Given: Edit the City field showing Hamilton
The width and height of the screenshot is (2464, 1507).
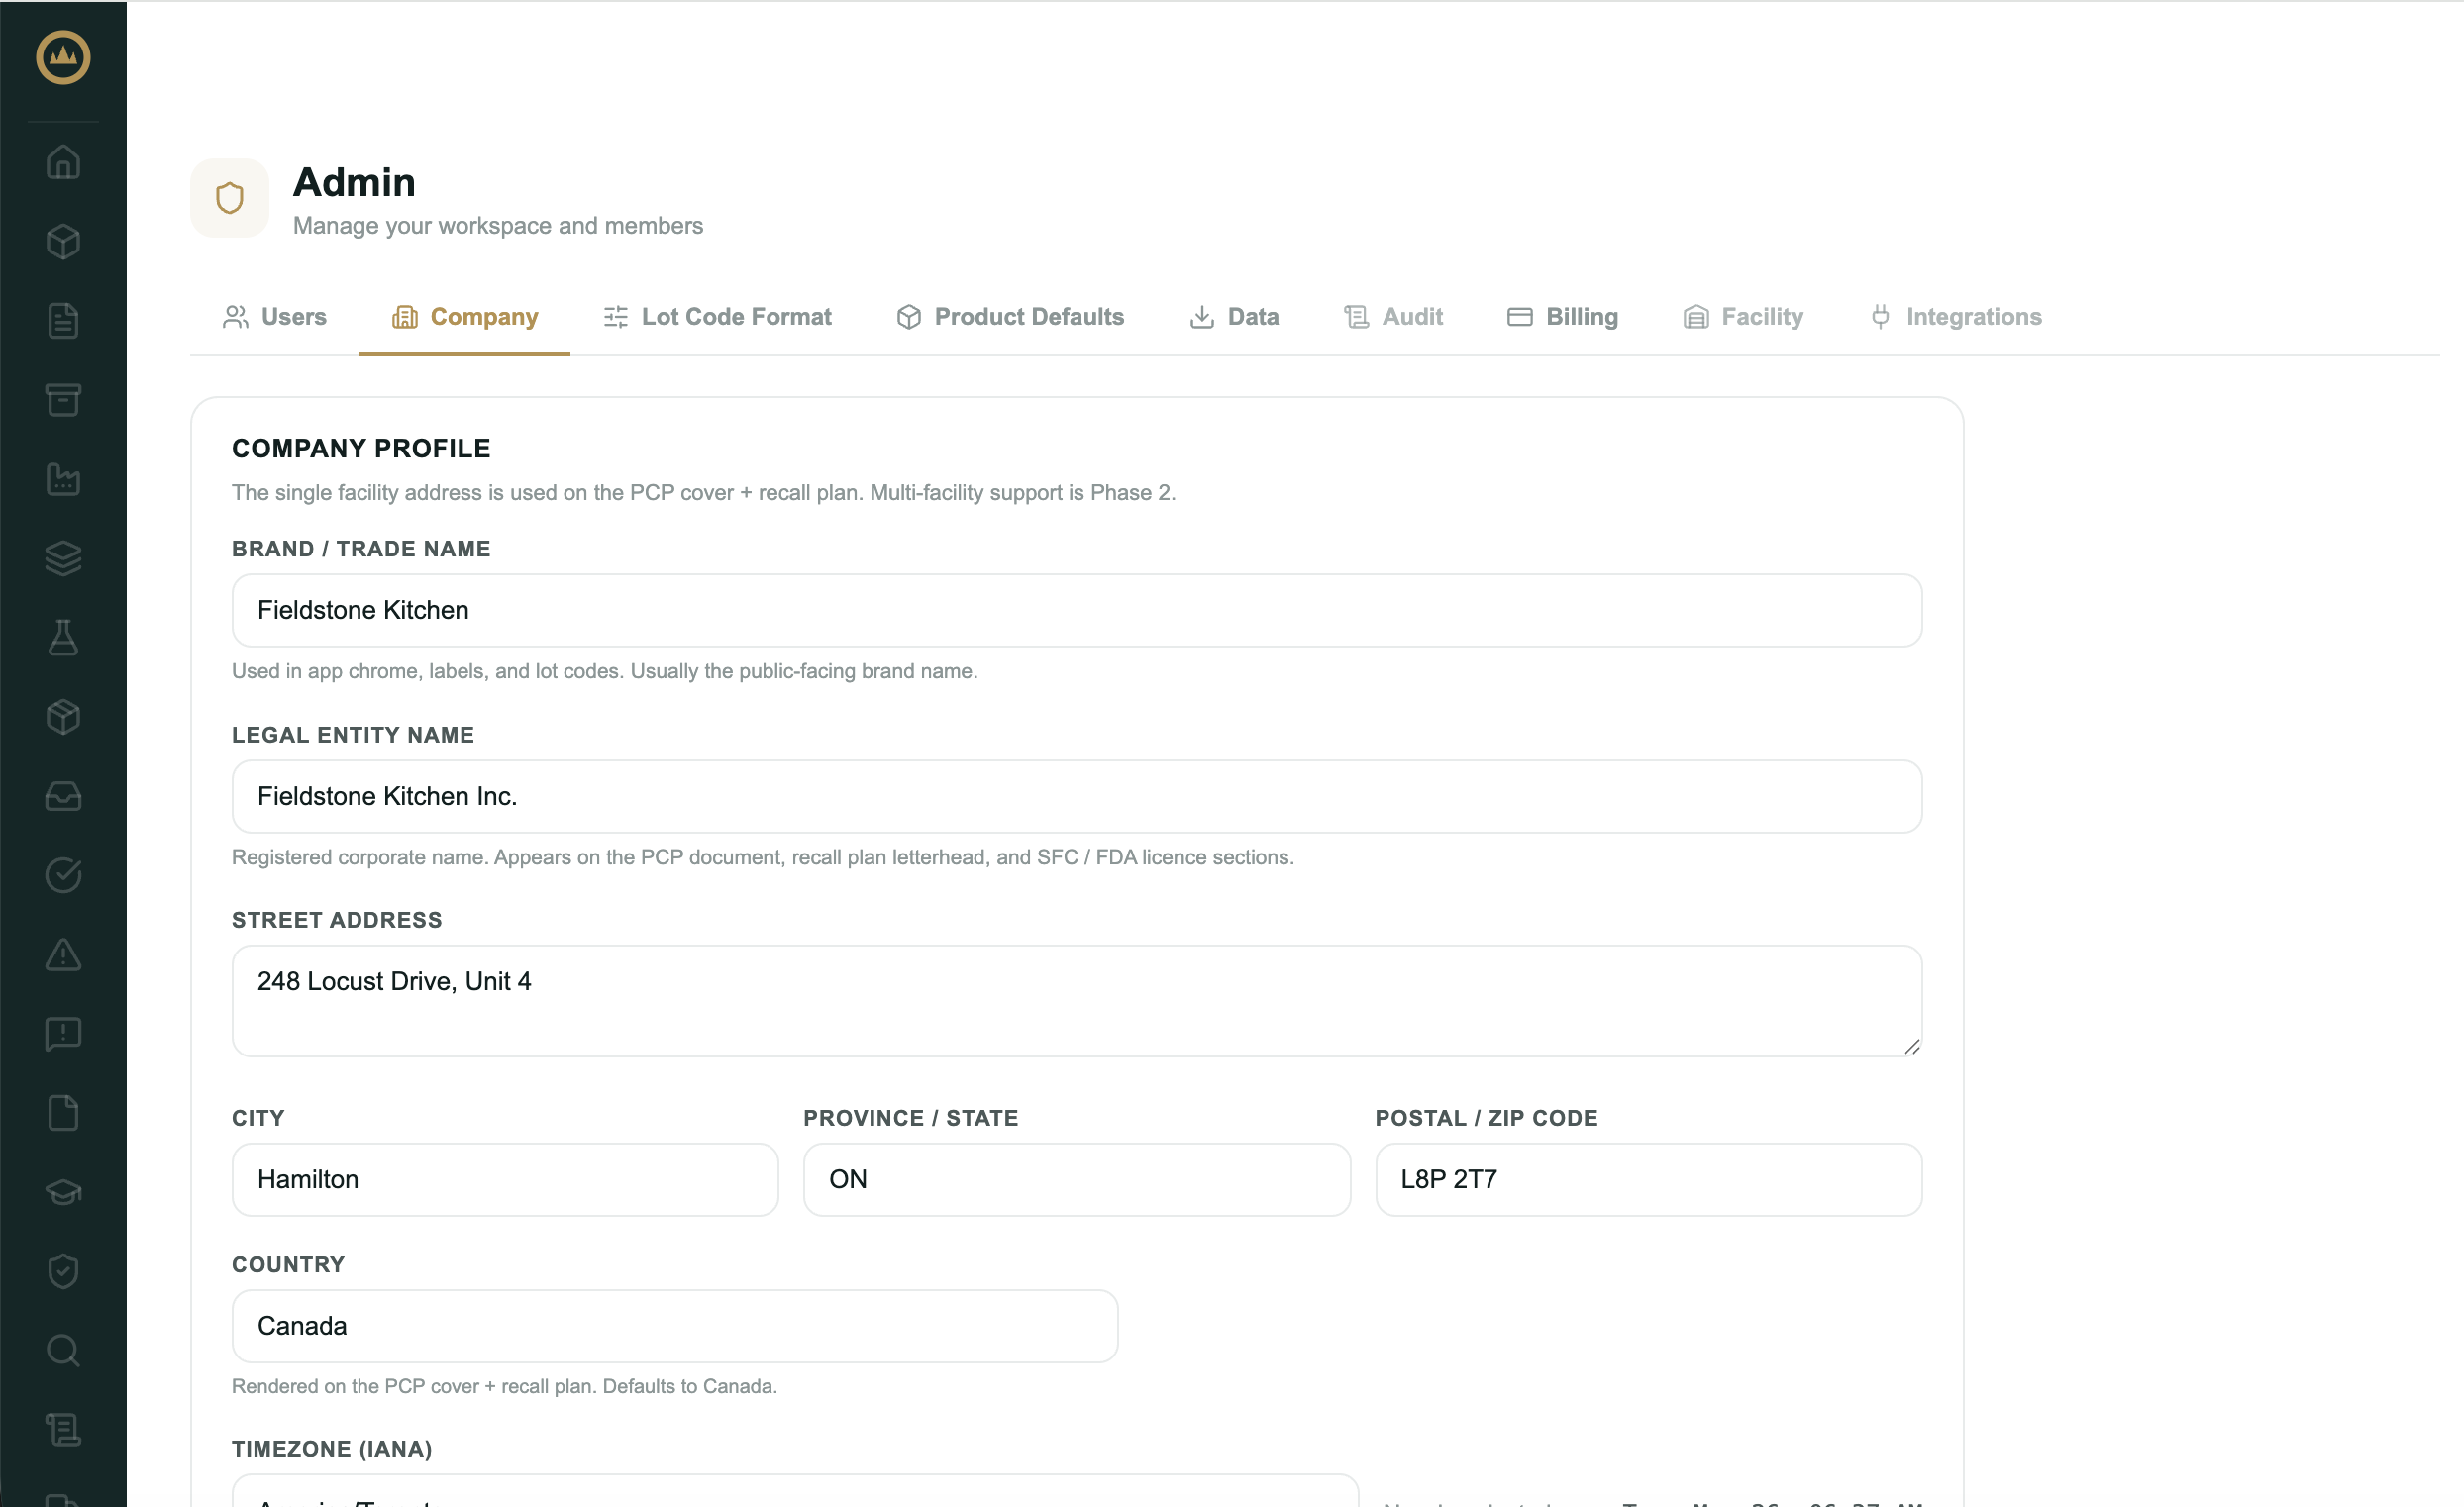Looking at the screenshot, I should coord(505,1180).
